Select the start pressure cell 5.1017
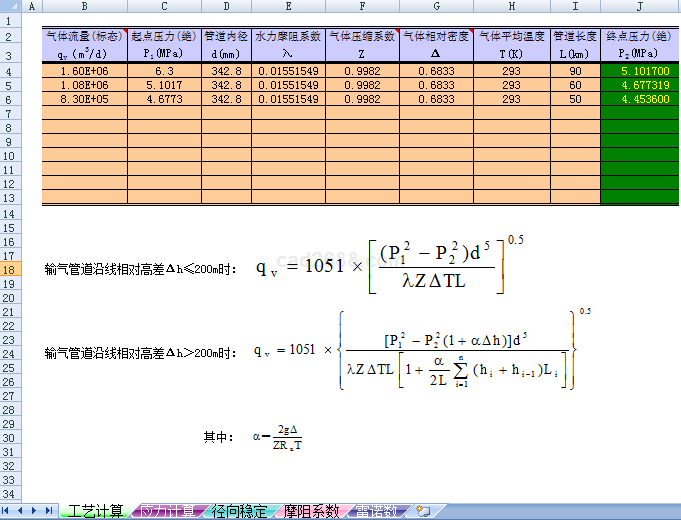The width and height of the screenshot is (681, 520). 164,86
